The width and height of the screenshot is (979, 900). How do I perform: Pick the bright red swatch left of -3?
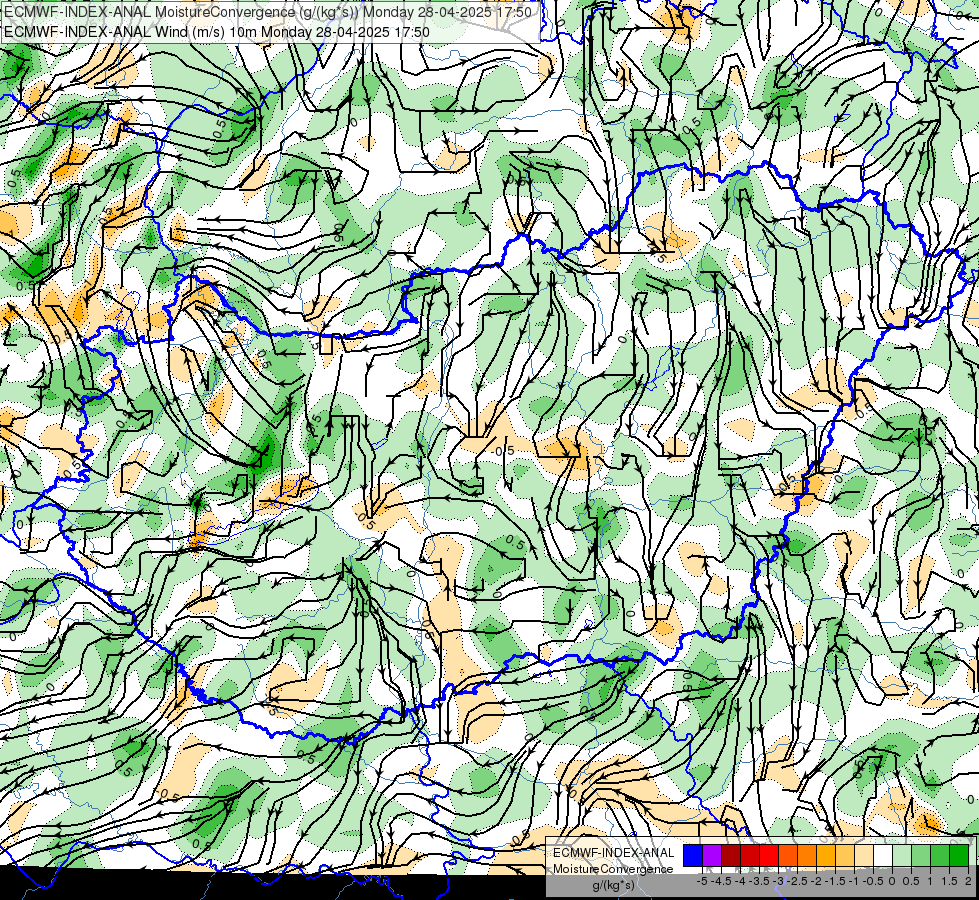click(x=769, y=856)
